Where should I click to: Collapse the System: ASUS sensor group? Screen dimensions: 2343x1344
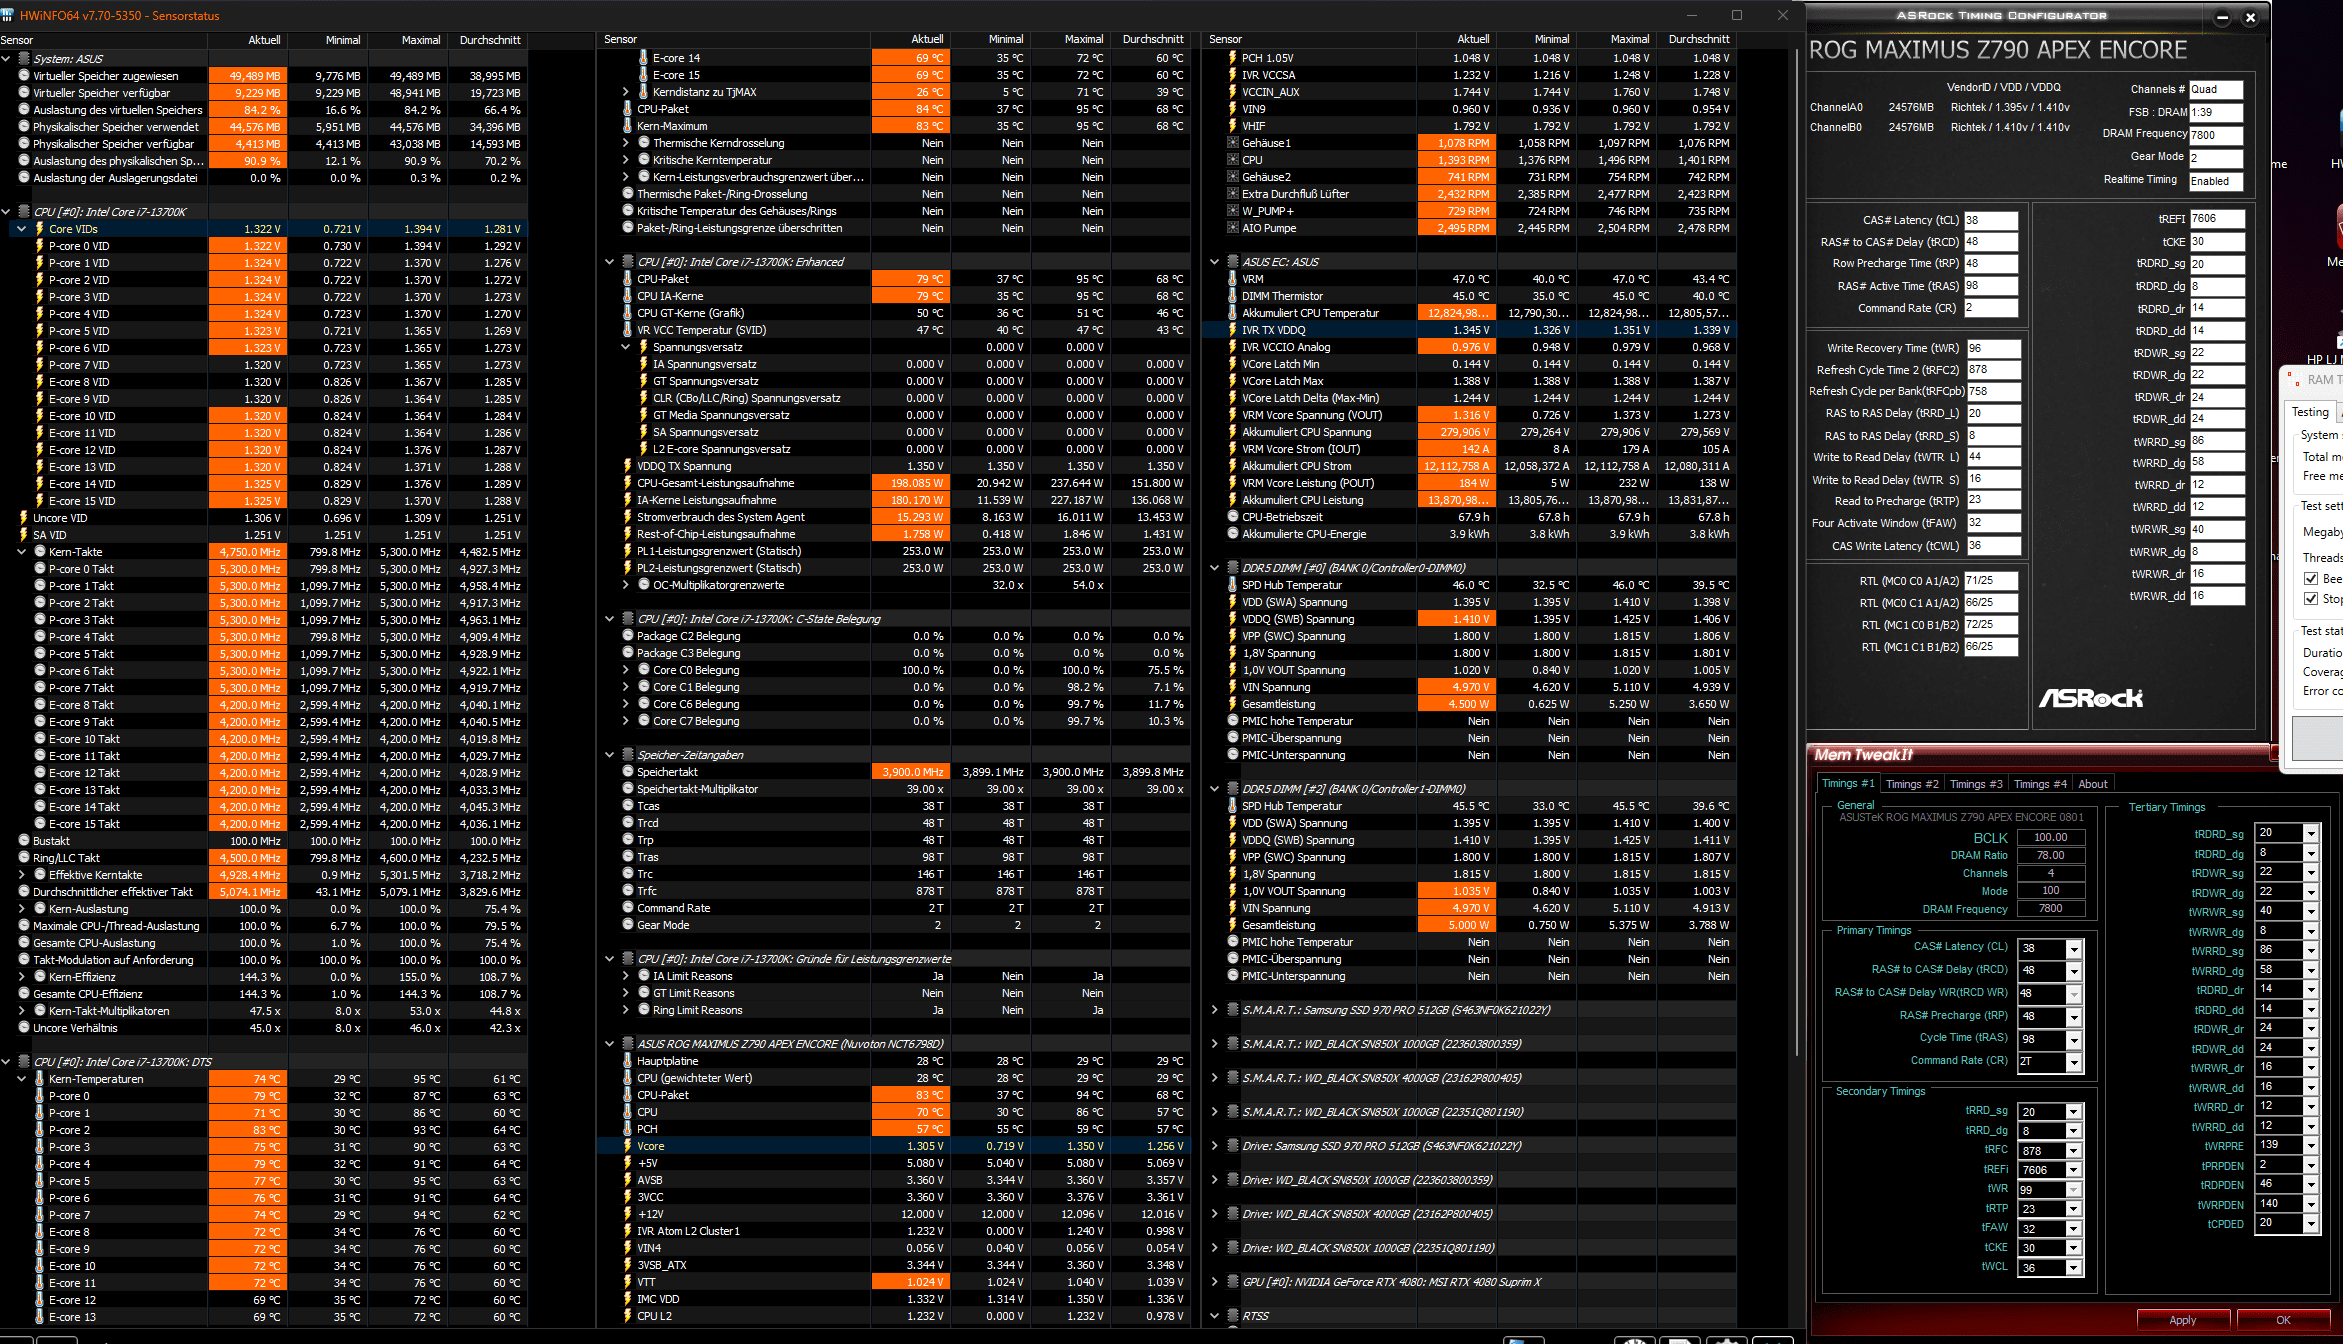[x=6, y=59]
